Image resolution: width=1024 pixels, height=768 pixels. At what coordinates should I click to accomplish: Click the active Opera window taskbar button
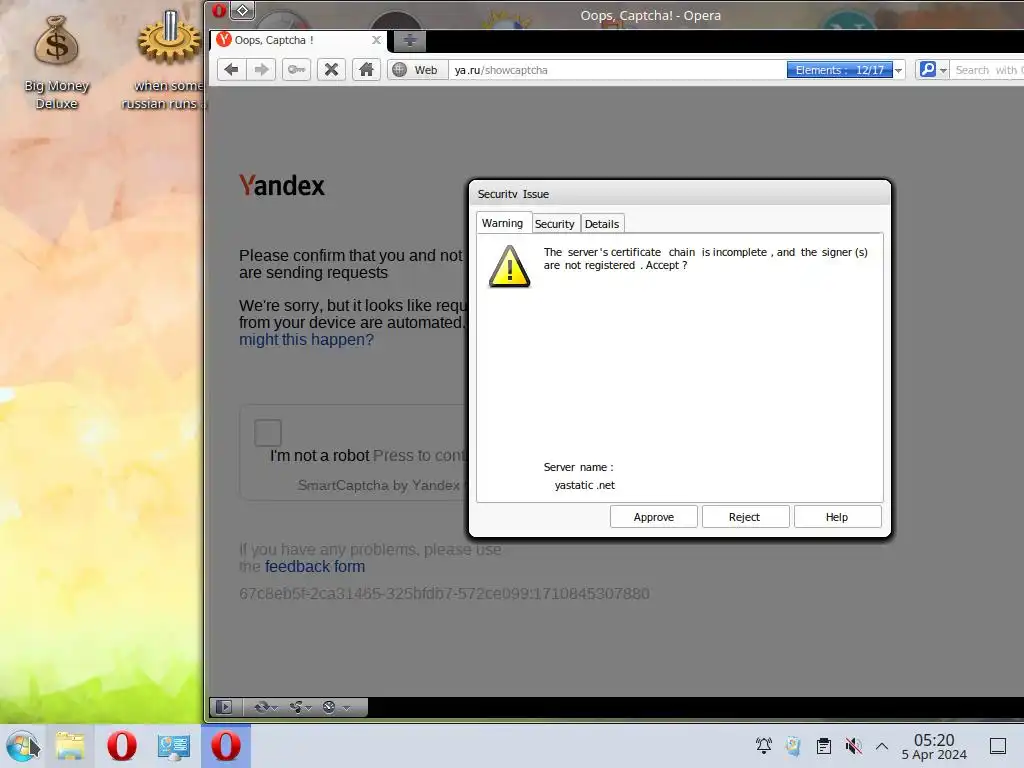pos(225,746)
